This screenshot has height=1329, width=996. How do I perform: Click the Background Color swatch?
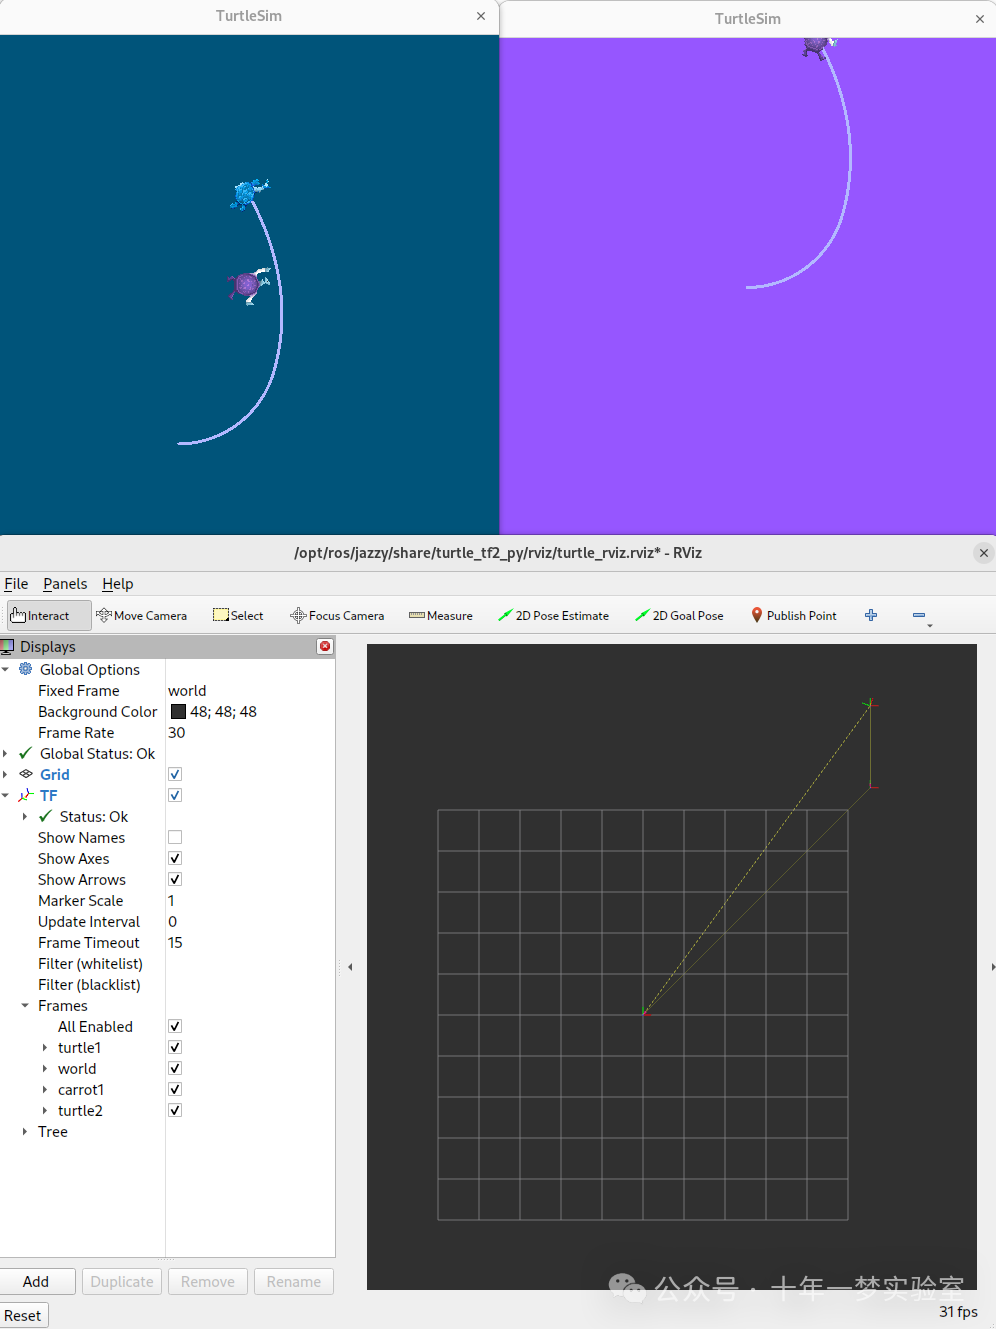[178, 711]
